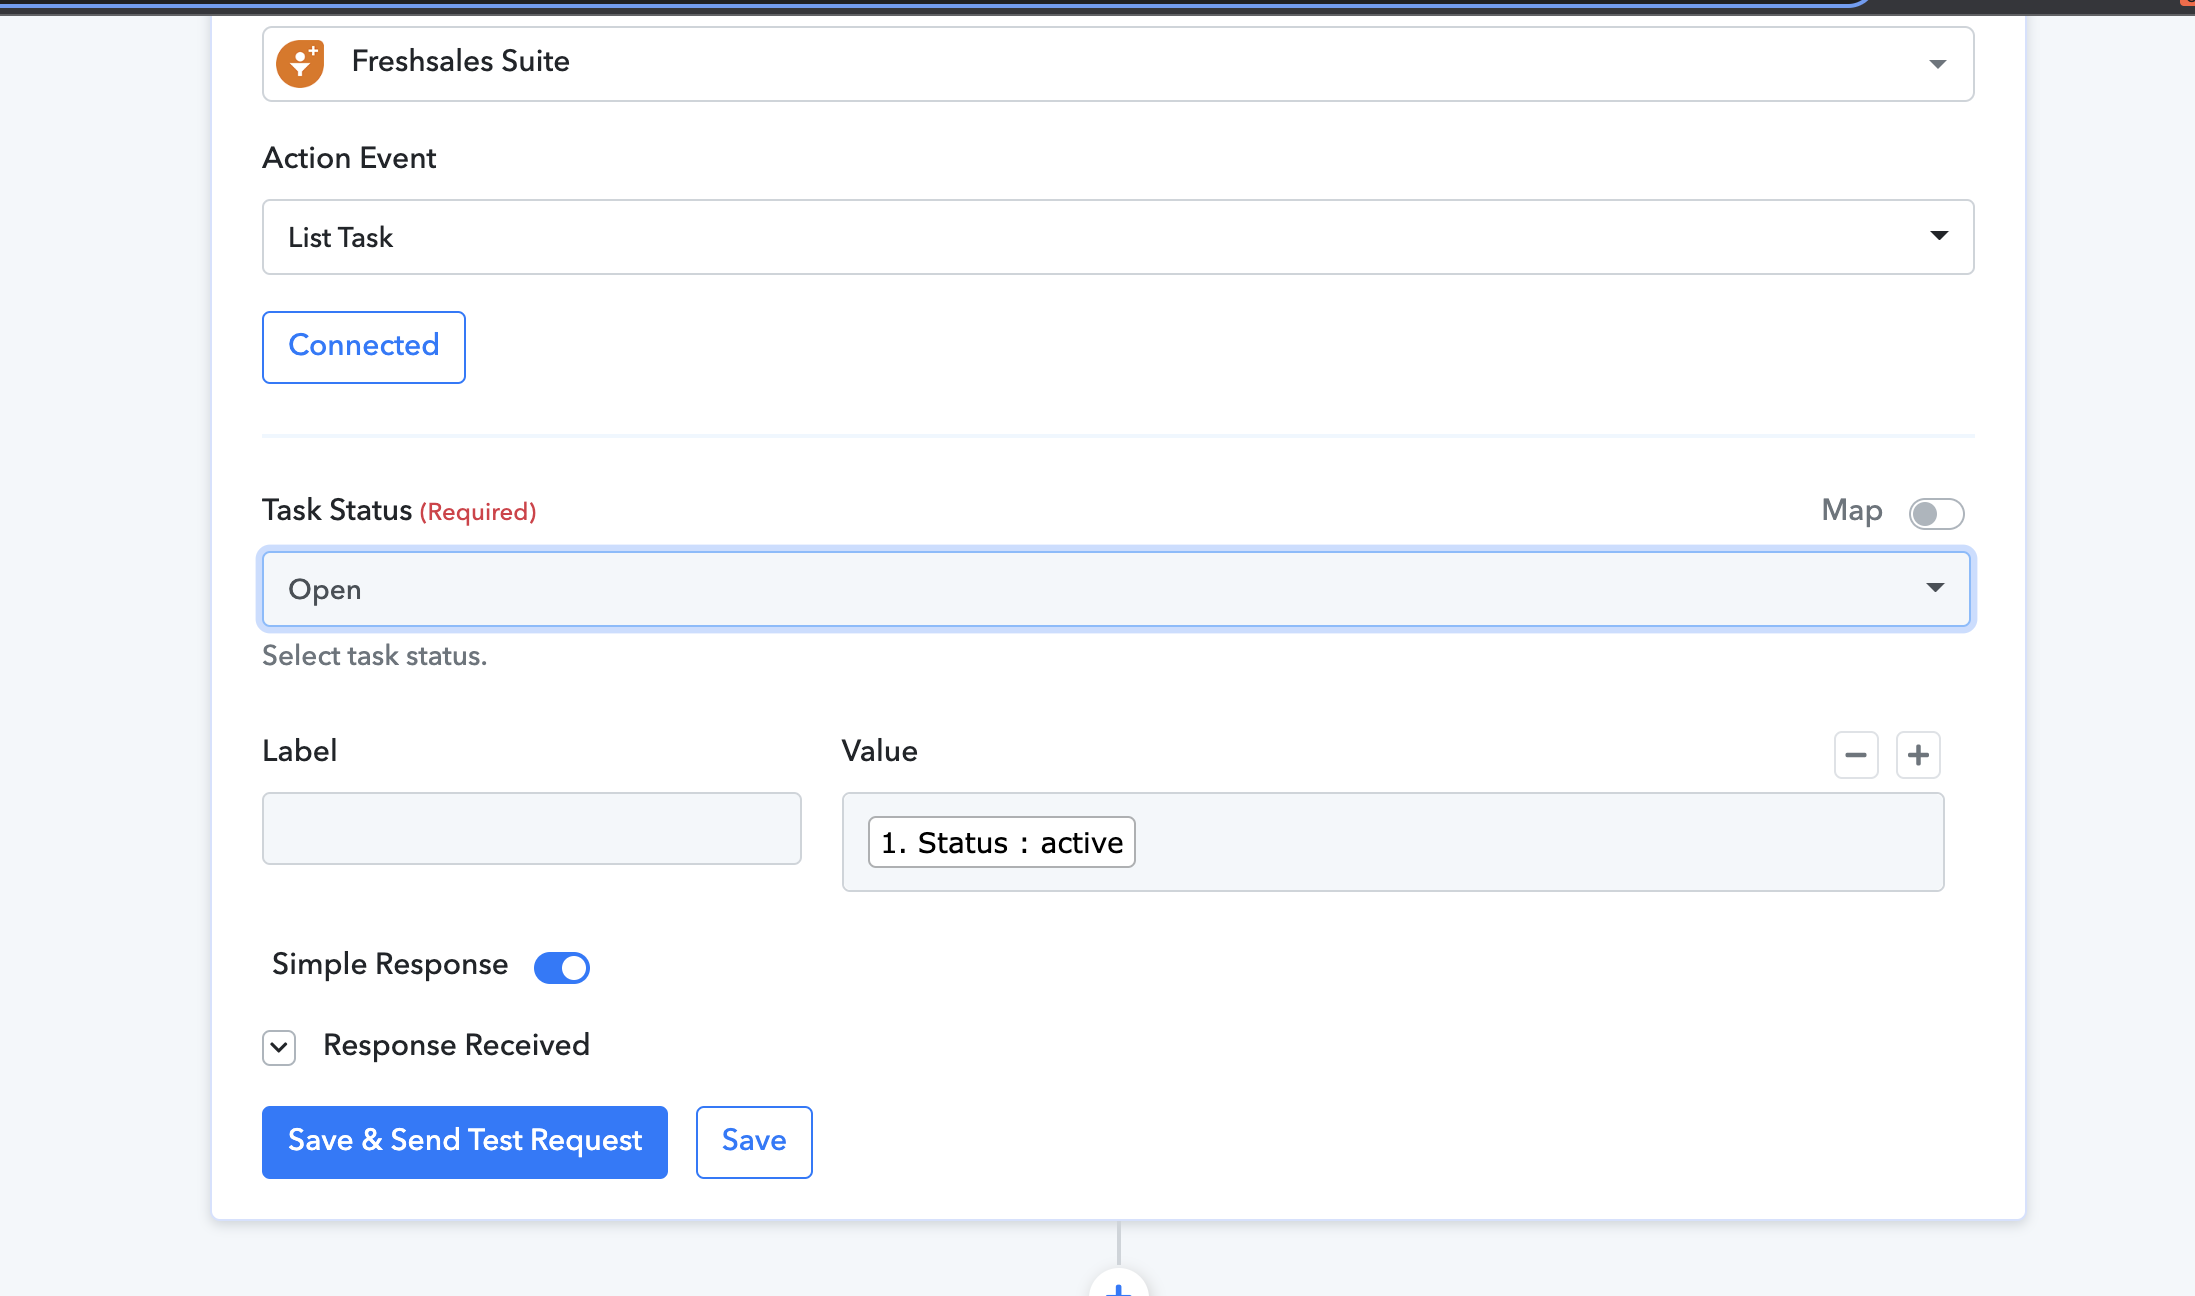2195x1296 pixels.
Task: Click the empty Label input field
Action: (532, 828)
